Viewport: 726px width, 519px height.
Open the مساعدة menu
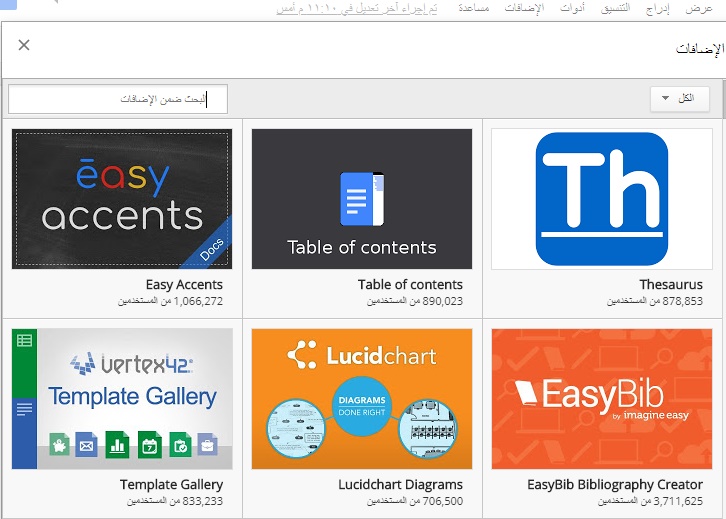[474, 8]
